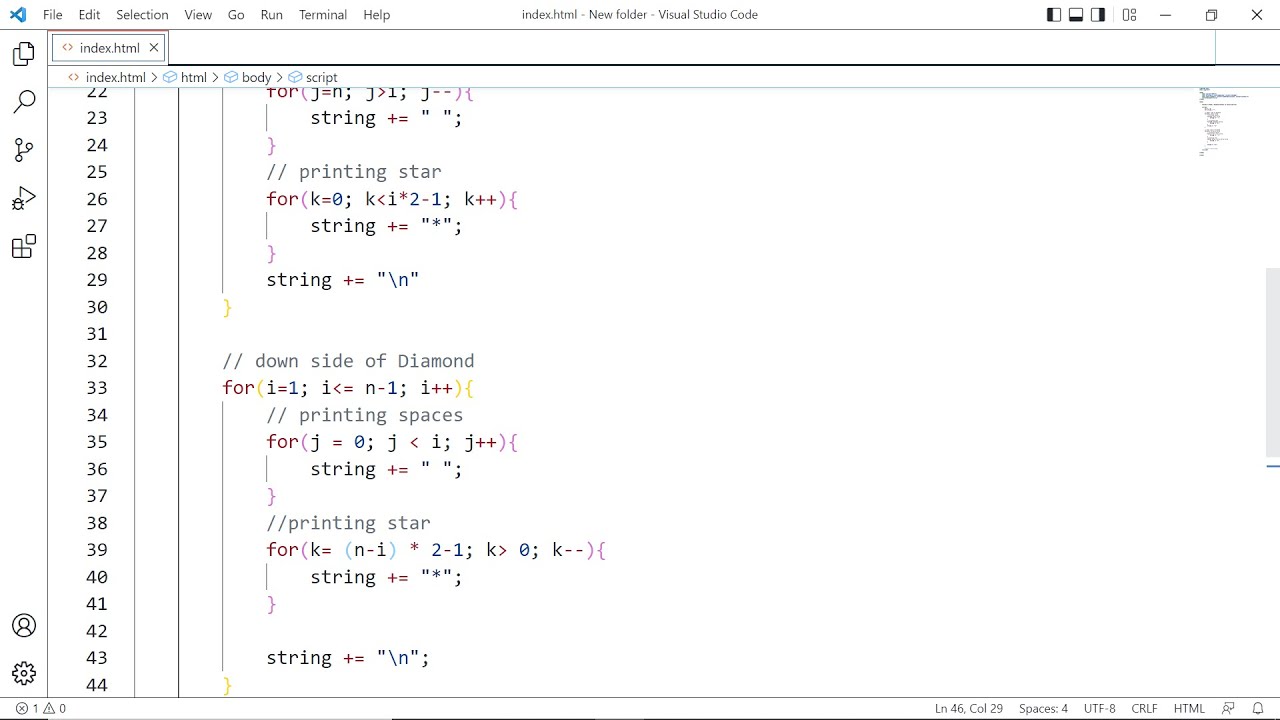The image size is (1280, 720).
Task: Change language mode via HTML
Action: click(x=1189, y=708)
